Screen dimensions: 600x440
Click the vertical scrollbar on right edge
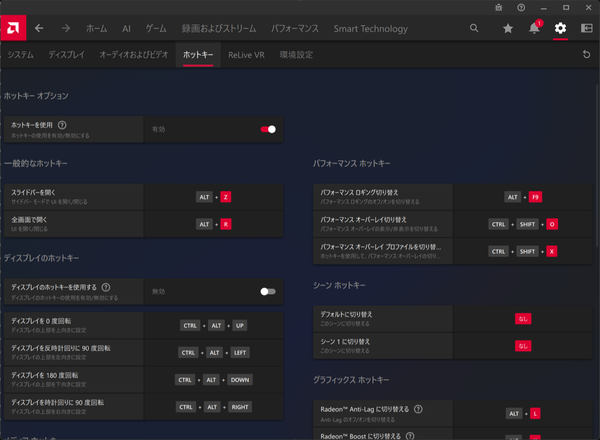click(x=597, y=166)
